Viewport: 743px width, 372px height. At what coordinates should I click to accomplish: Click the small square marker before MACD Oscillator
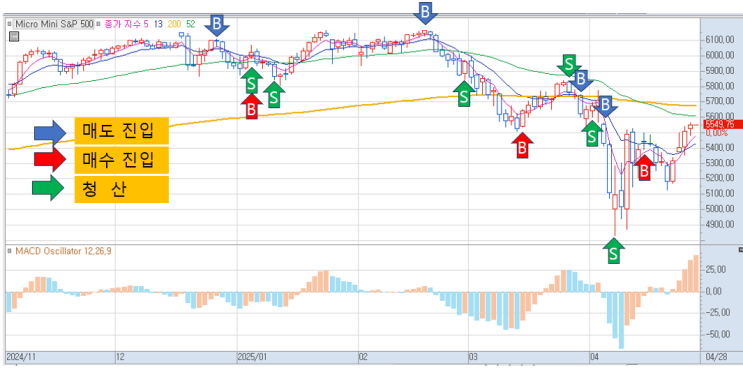(x=9, y=251)
